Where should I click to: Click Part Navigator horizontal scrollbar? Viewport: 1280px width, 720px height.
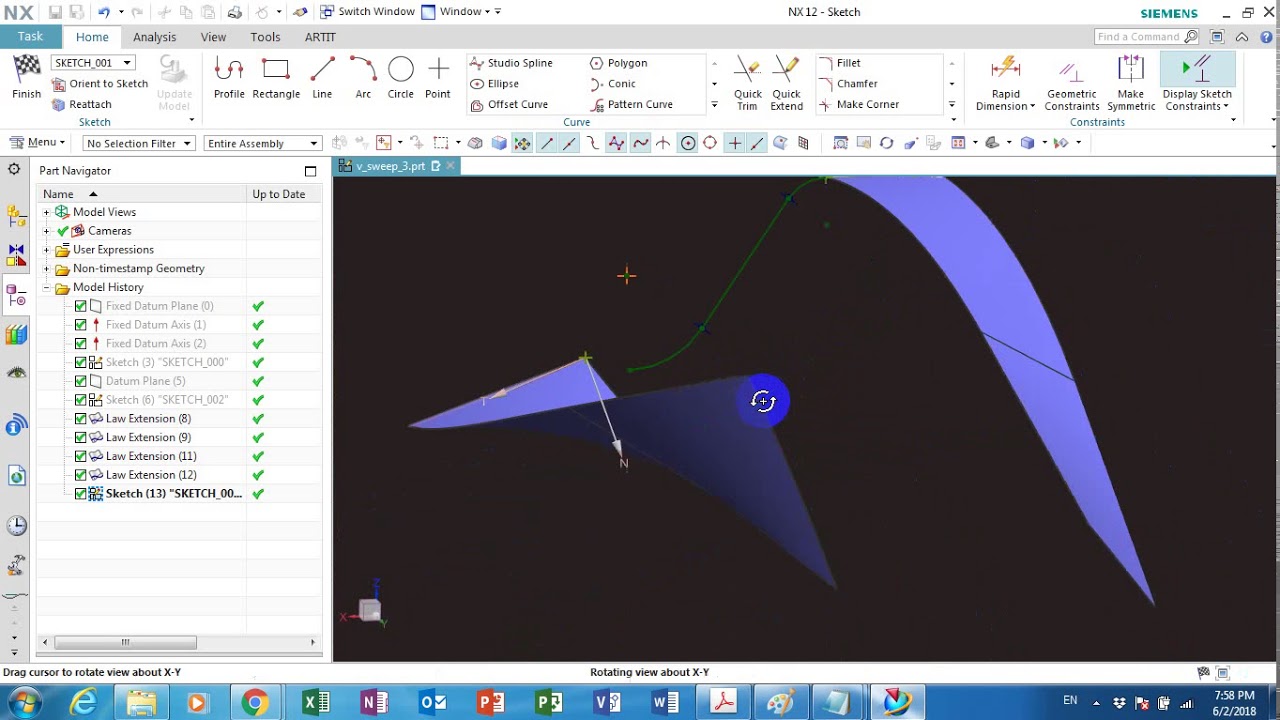pos(125,642)
